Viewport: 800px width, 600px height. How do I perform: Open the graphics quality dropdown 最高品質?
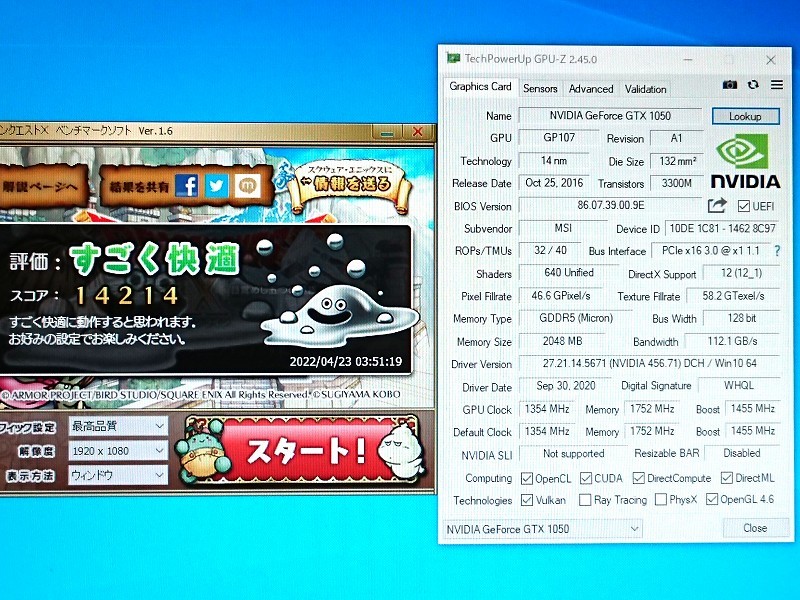[x=118, y=426]
